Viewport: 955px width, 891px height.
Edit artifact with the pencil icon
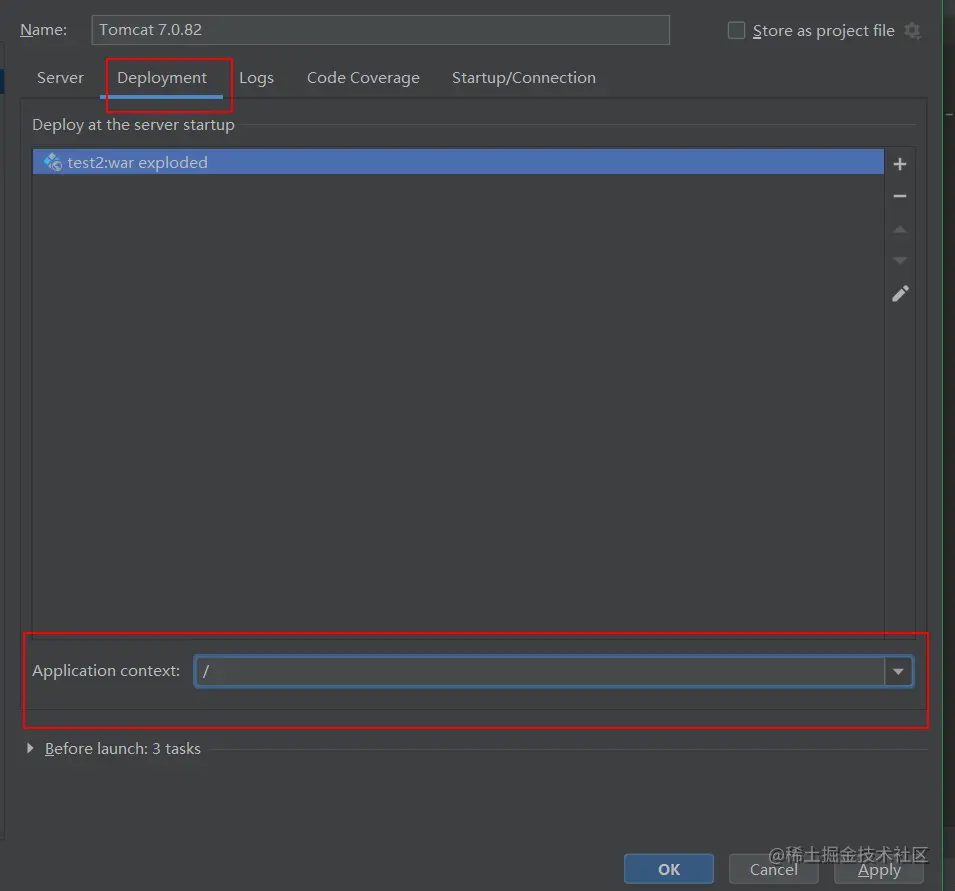pyautogui.click(x=900, y=294)
